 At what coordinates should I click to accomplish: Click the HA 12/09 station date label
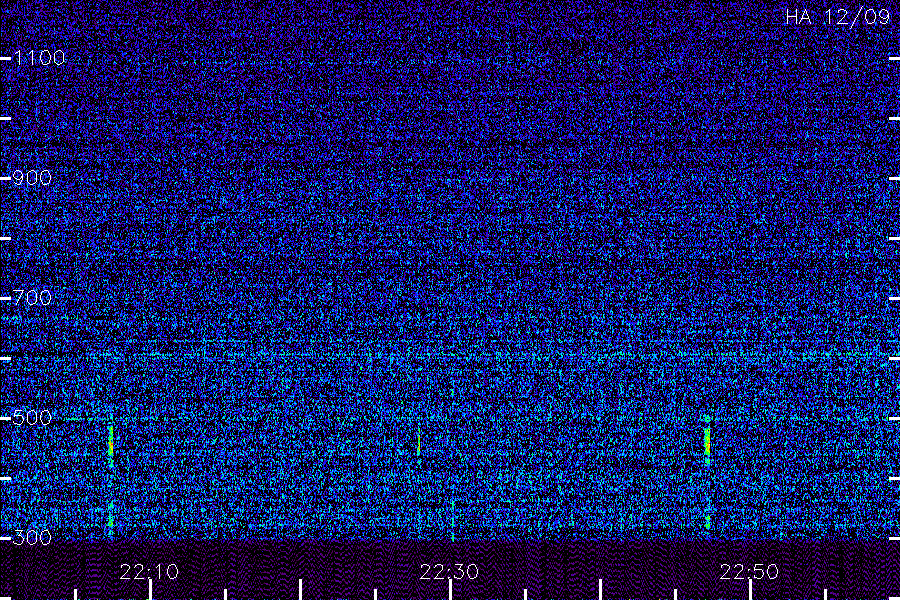tap(837, 17)
